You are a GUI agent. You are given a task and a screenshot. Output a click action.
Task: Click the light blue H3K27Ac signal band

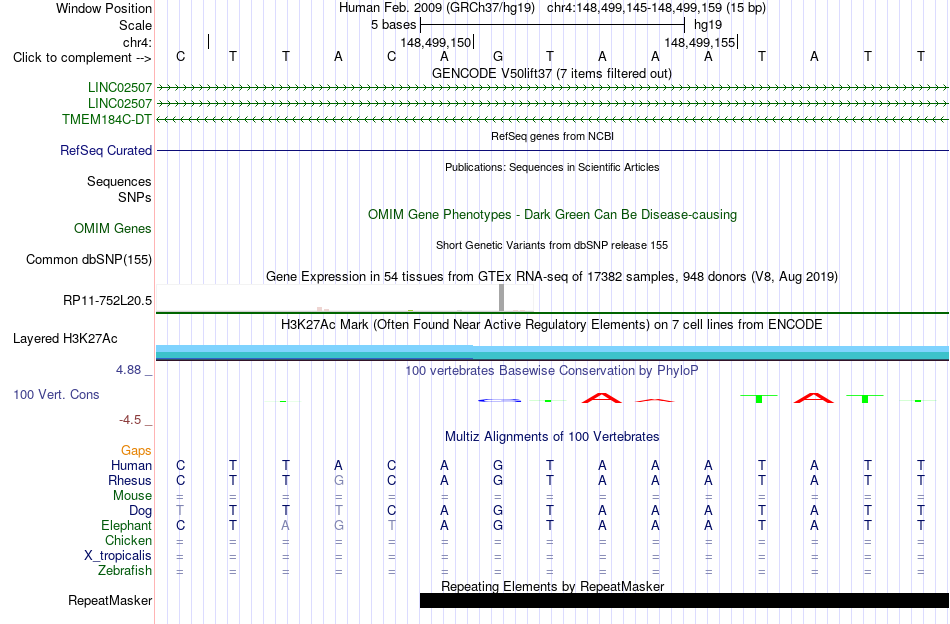552,350
